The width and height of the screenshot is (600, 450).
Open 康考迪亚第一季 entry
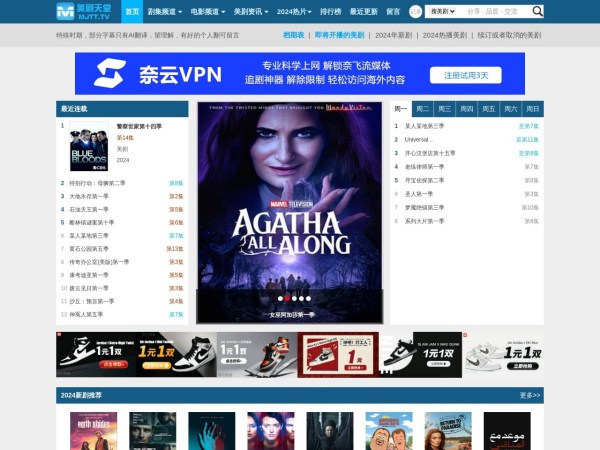point(89,275)
